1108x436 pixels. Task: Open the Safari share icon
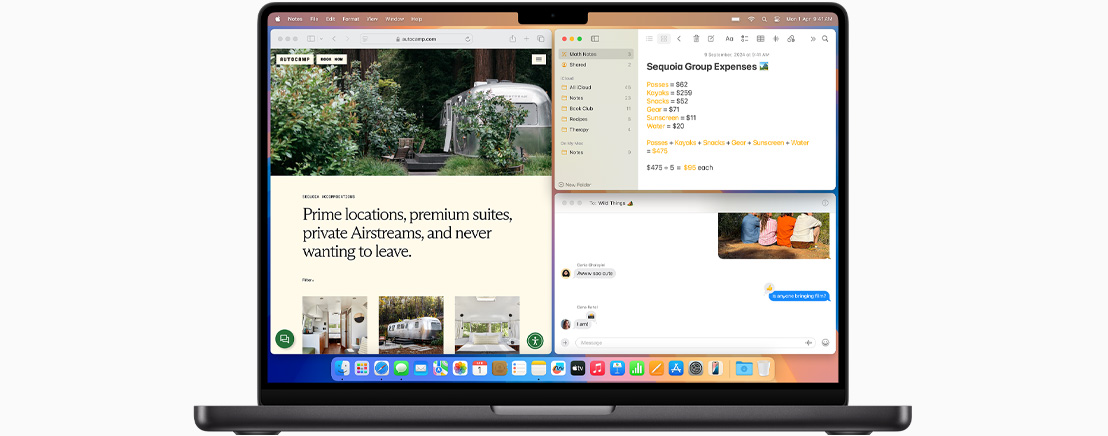point(513,39)
